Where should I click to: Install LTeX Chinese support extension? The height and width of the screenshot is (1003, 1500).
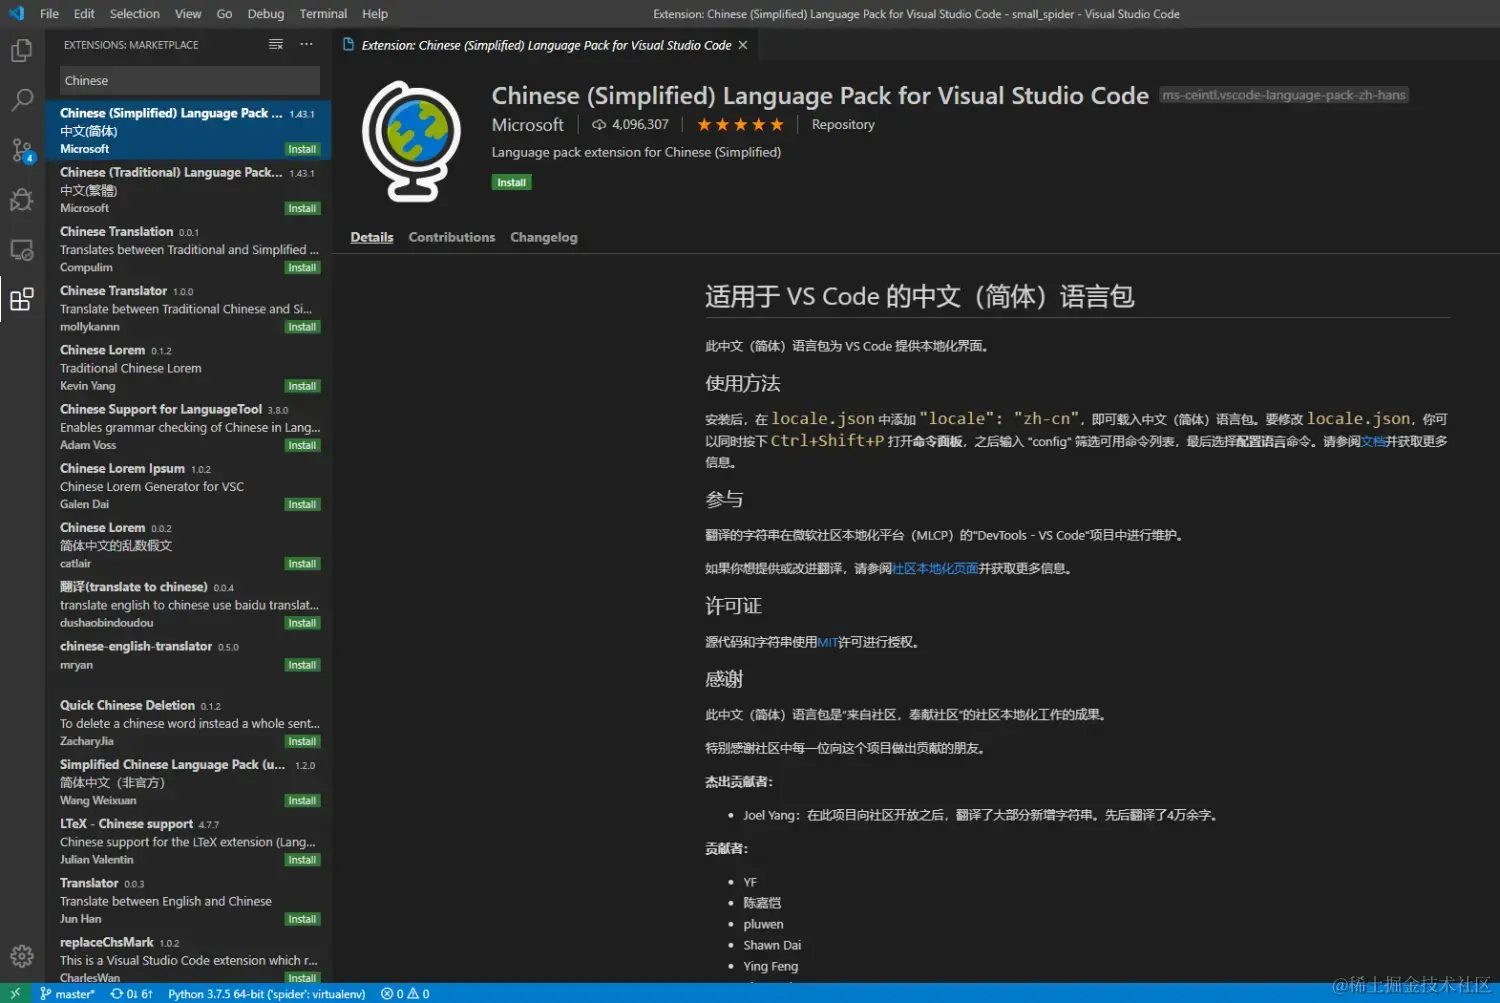(x=302, y=859)
